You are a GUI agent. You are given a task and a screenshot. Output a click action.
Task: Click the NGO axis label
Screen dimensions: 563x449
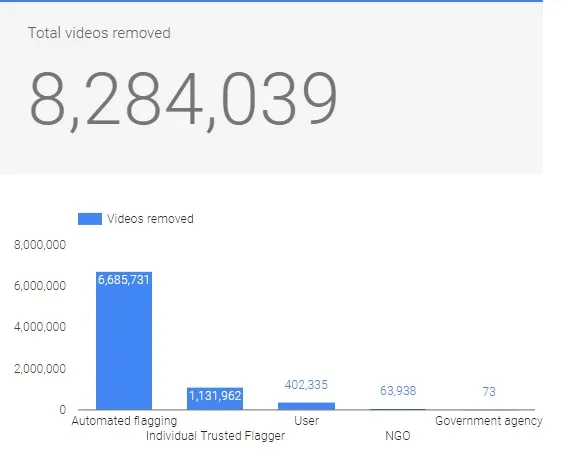[x=398, y=436]
